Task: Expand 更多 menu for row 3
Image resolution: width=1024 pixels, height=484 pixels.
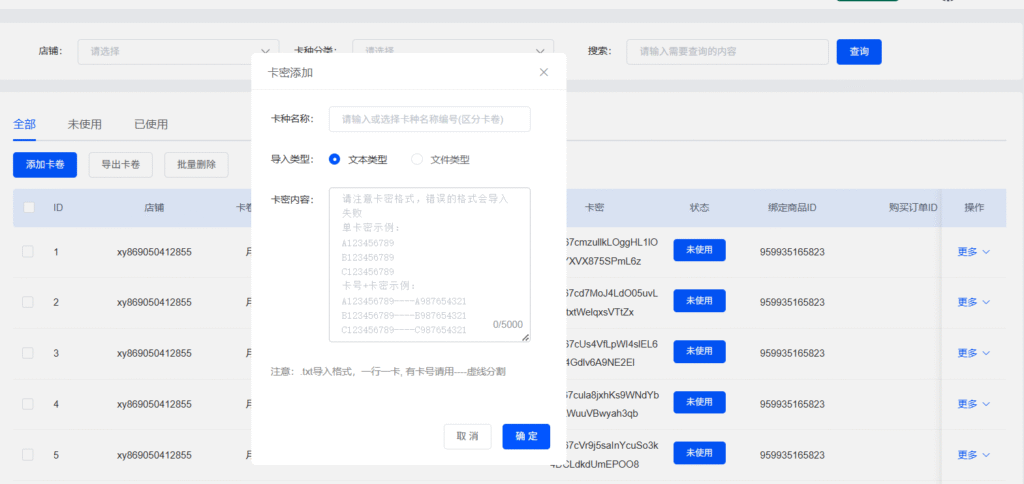Action: coord(974,353)
